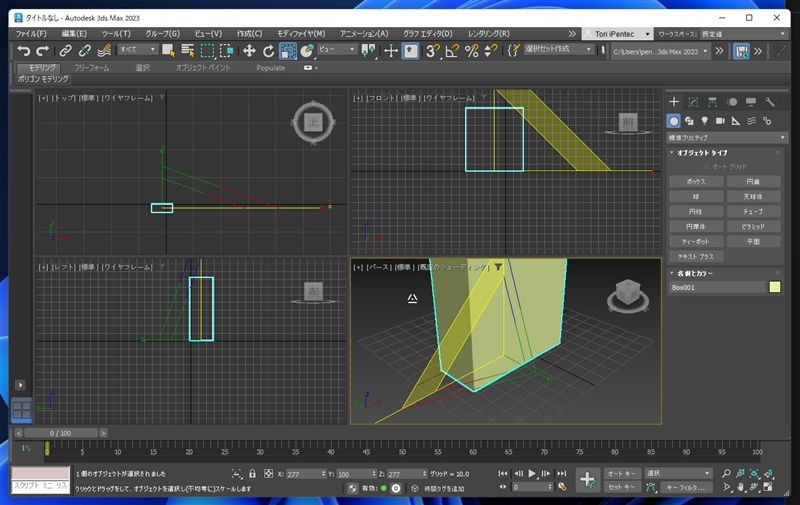The width and height of the screenshot is (800, 505).
Task: Click the 円柱 primitive button
Action: pyautogui.click(x=696, y=211)
